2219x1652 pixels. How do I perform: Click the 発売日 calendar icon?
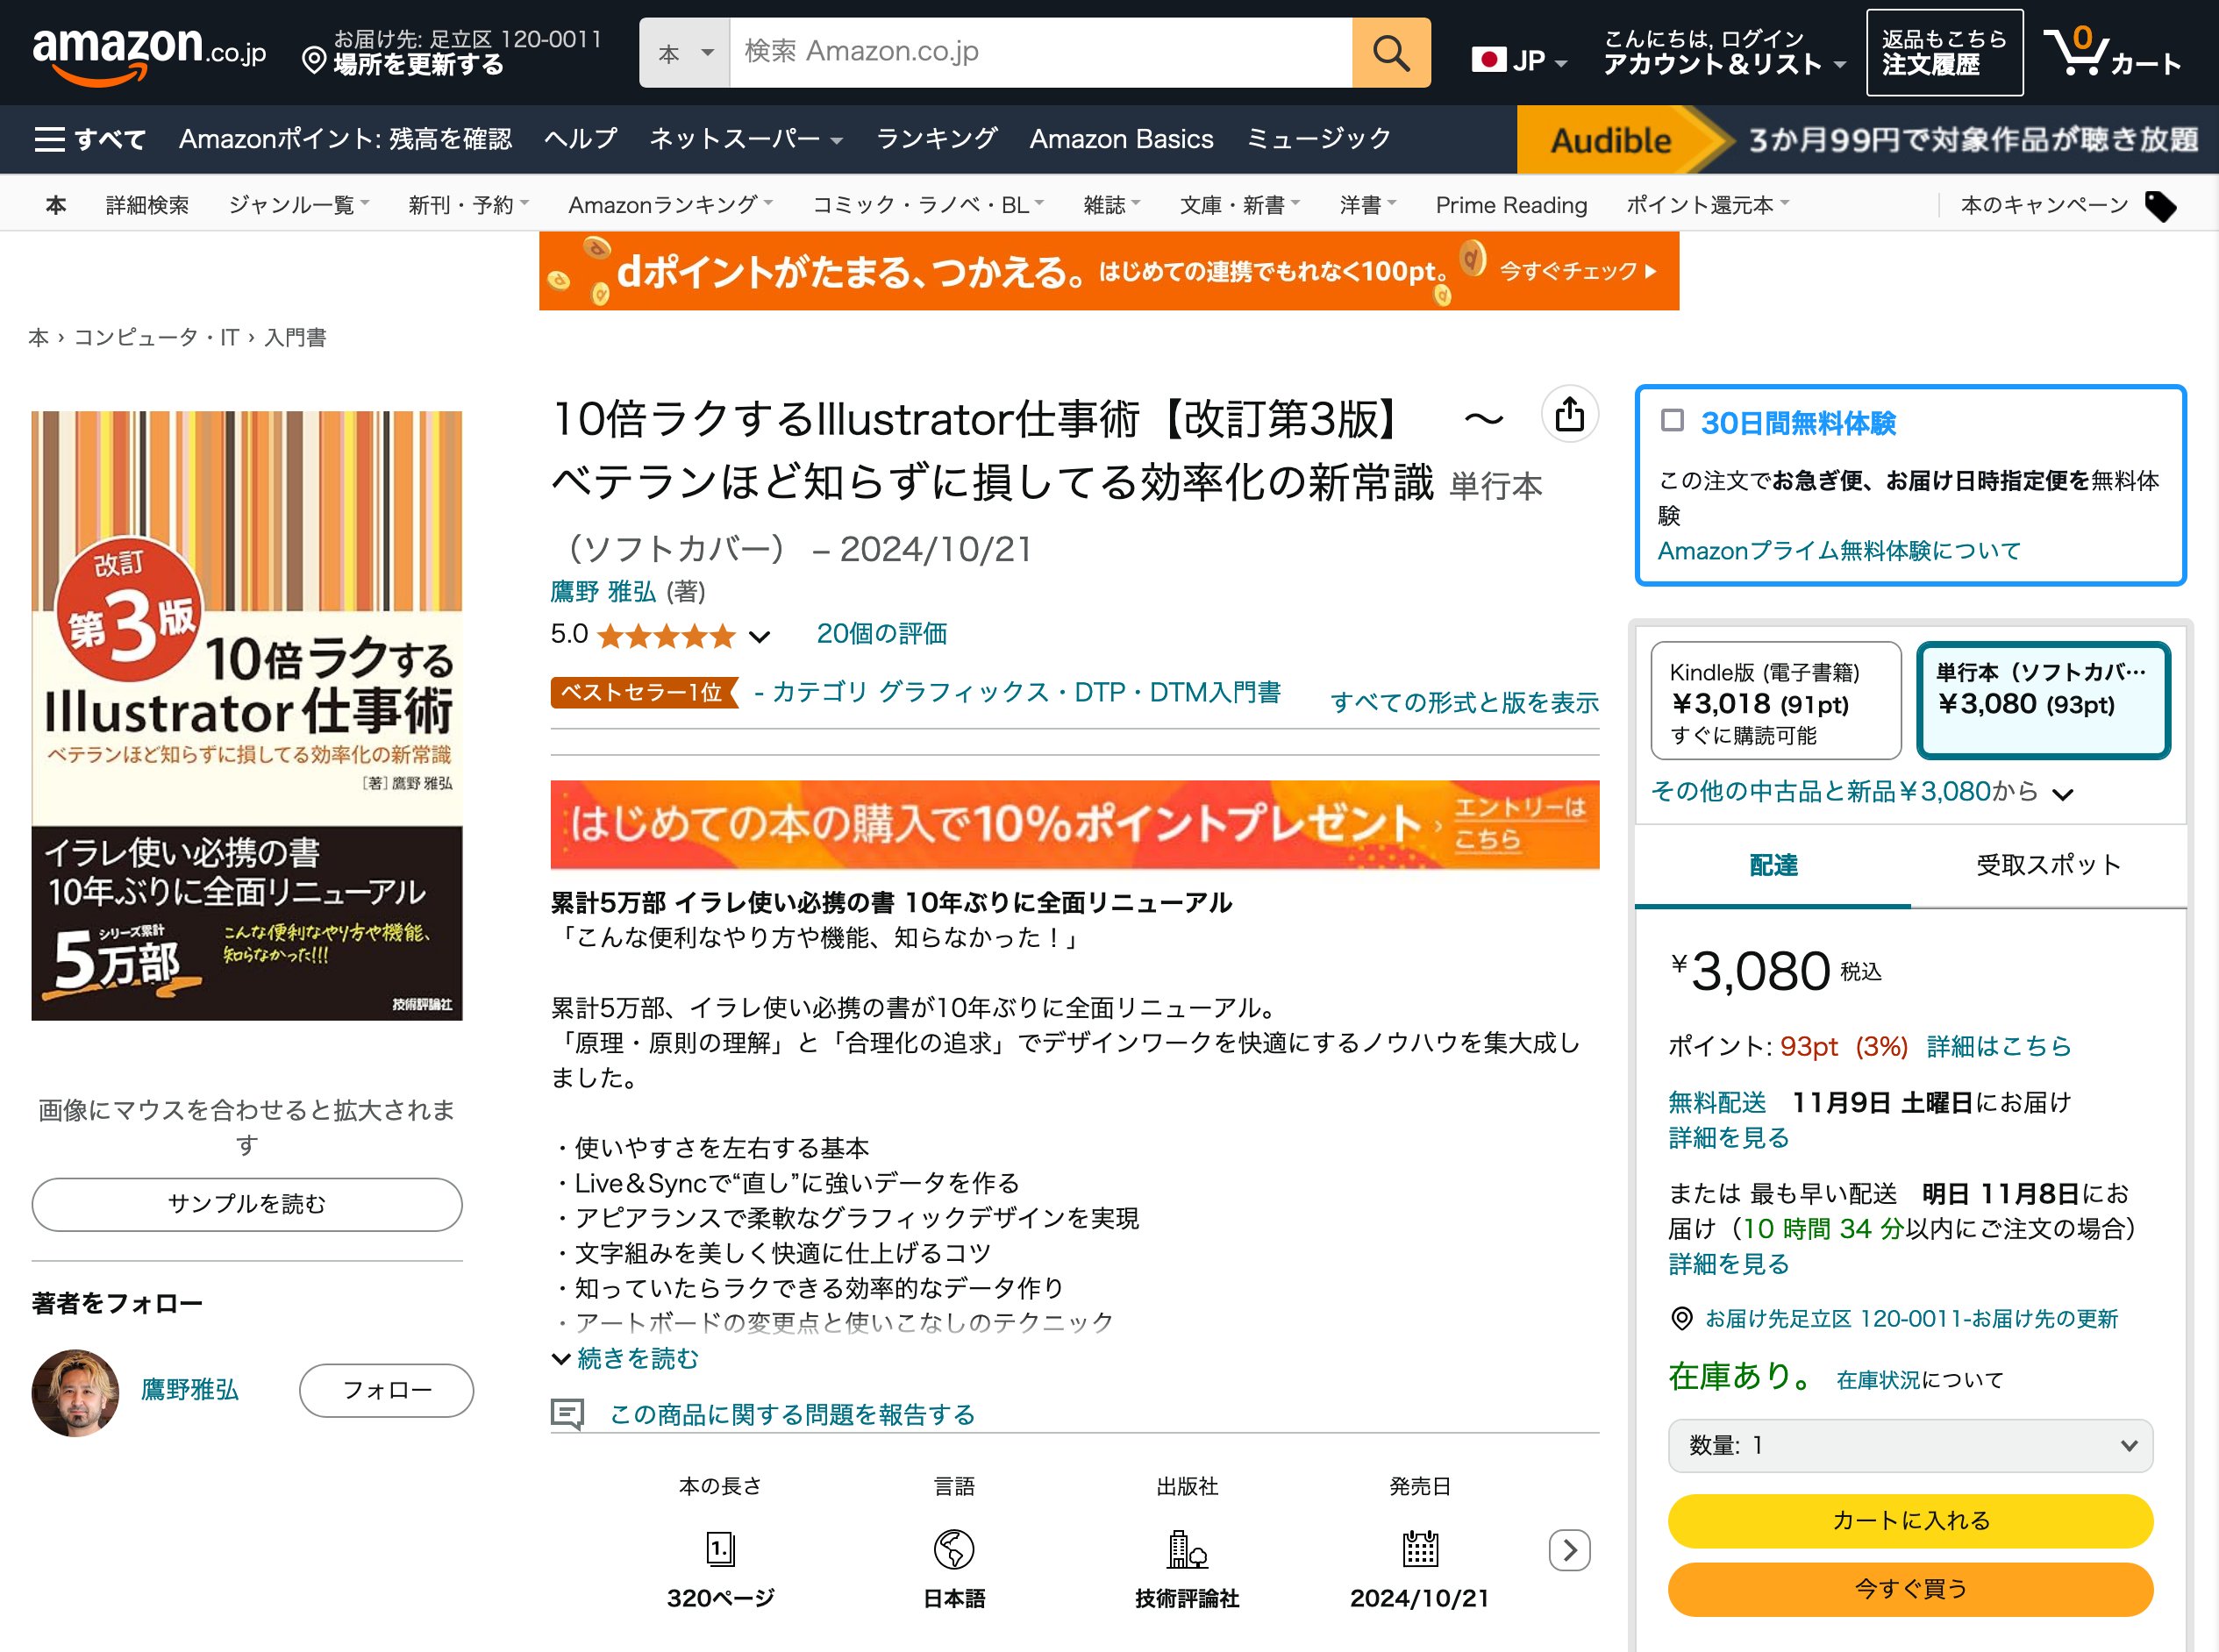coord(1420,1549)
